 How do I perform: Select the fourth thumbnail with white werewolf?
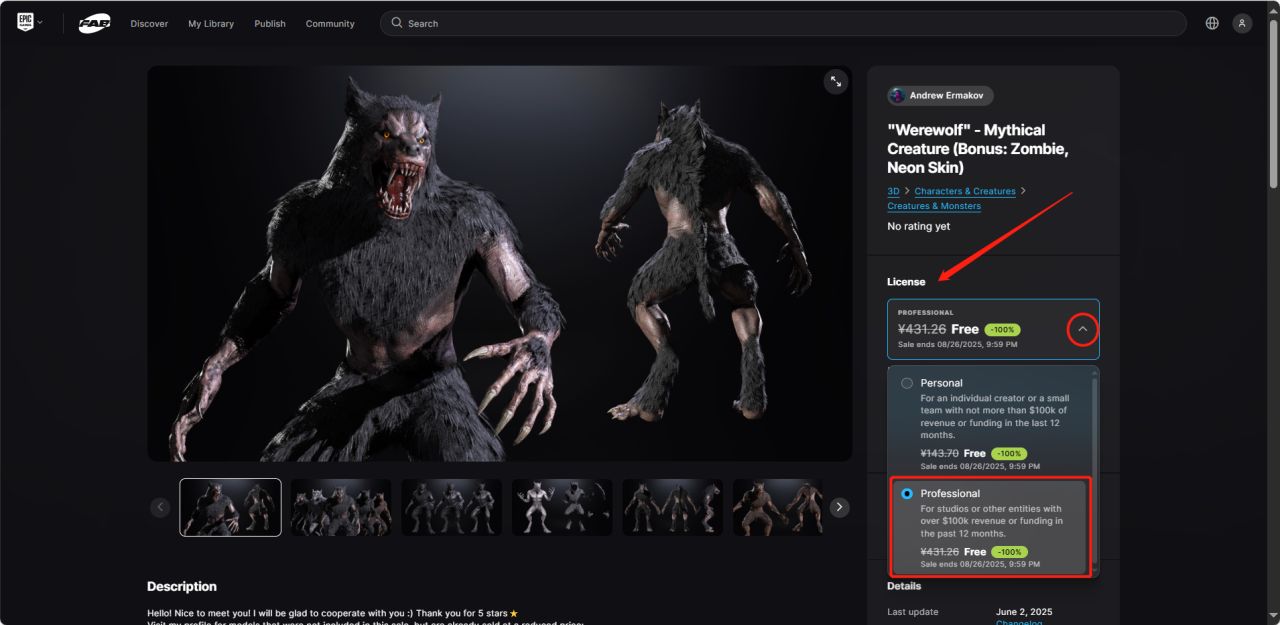pyautogui.click(x=562, y=507)
